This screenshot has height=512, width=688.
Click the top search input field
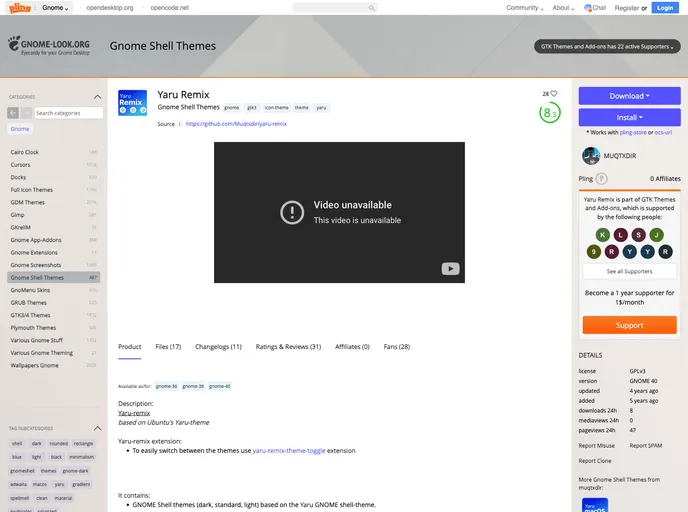(x=335, y=8)
